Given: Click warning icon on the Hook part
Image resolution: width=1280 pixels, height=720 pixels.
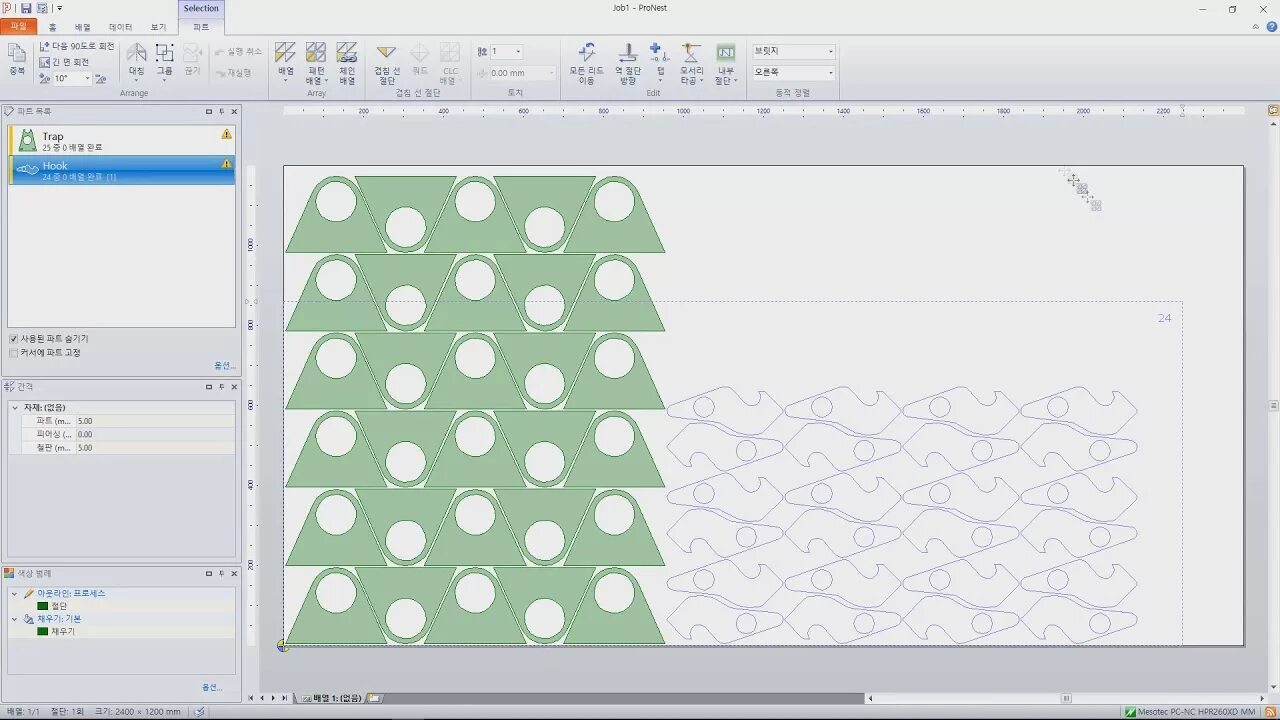Looking at the screenshot, I should coord(226,164).
